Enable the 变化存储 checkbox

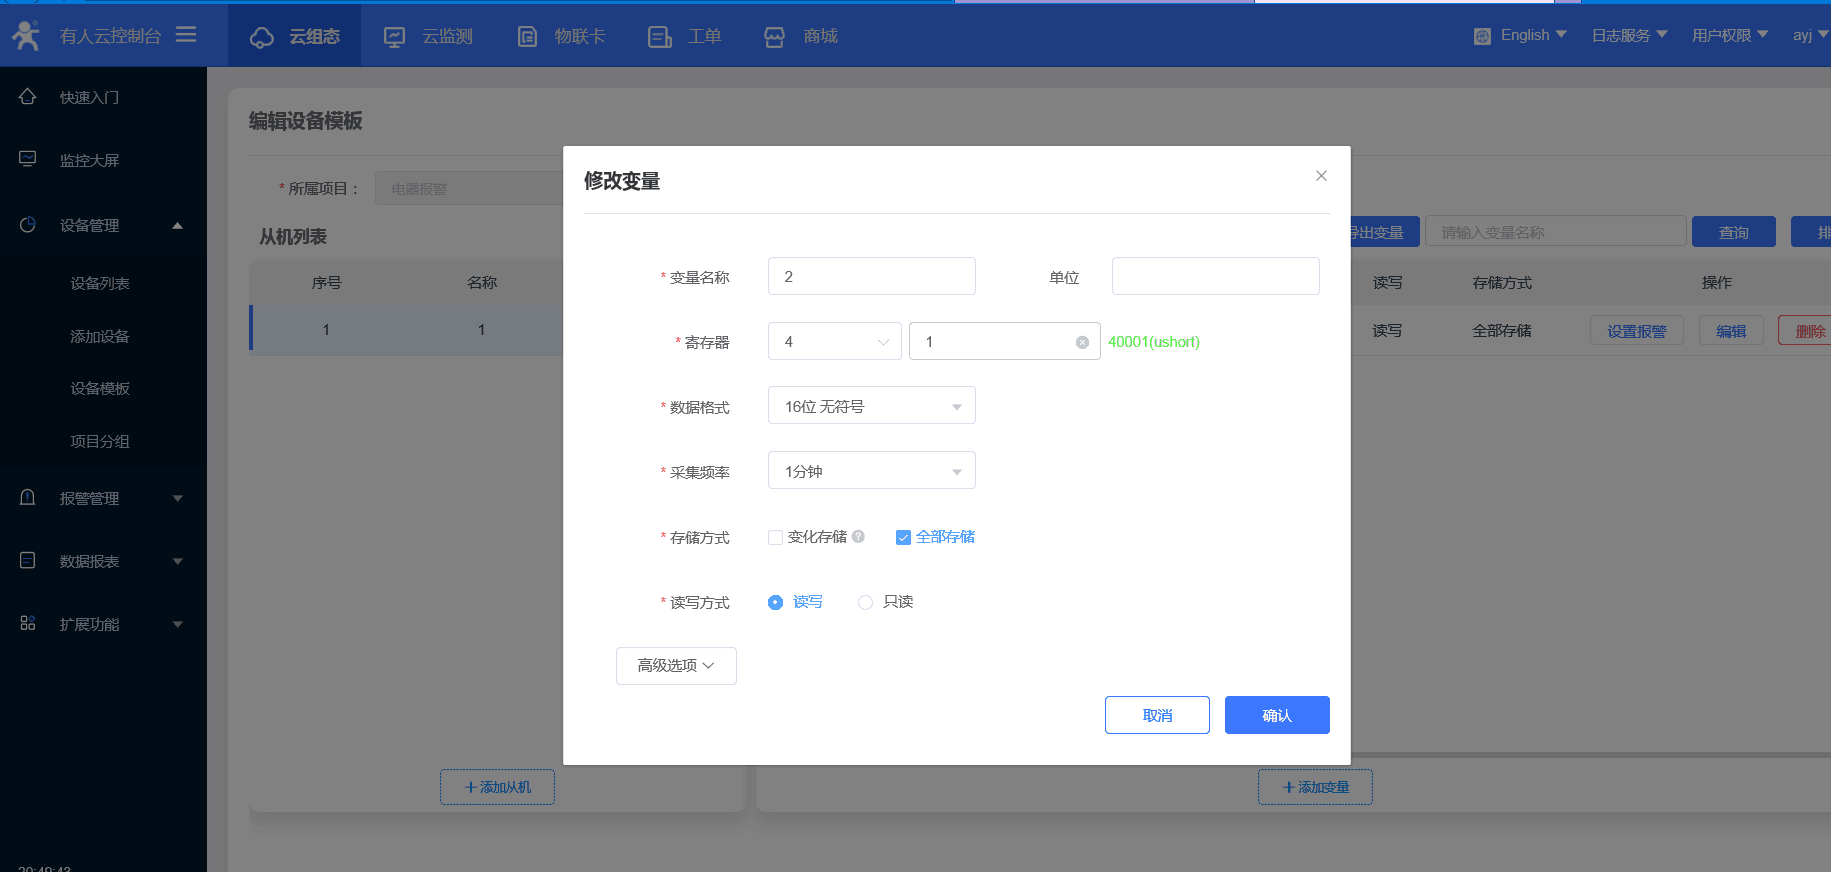[775, 537]
